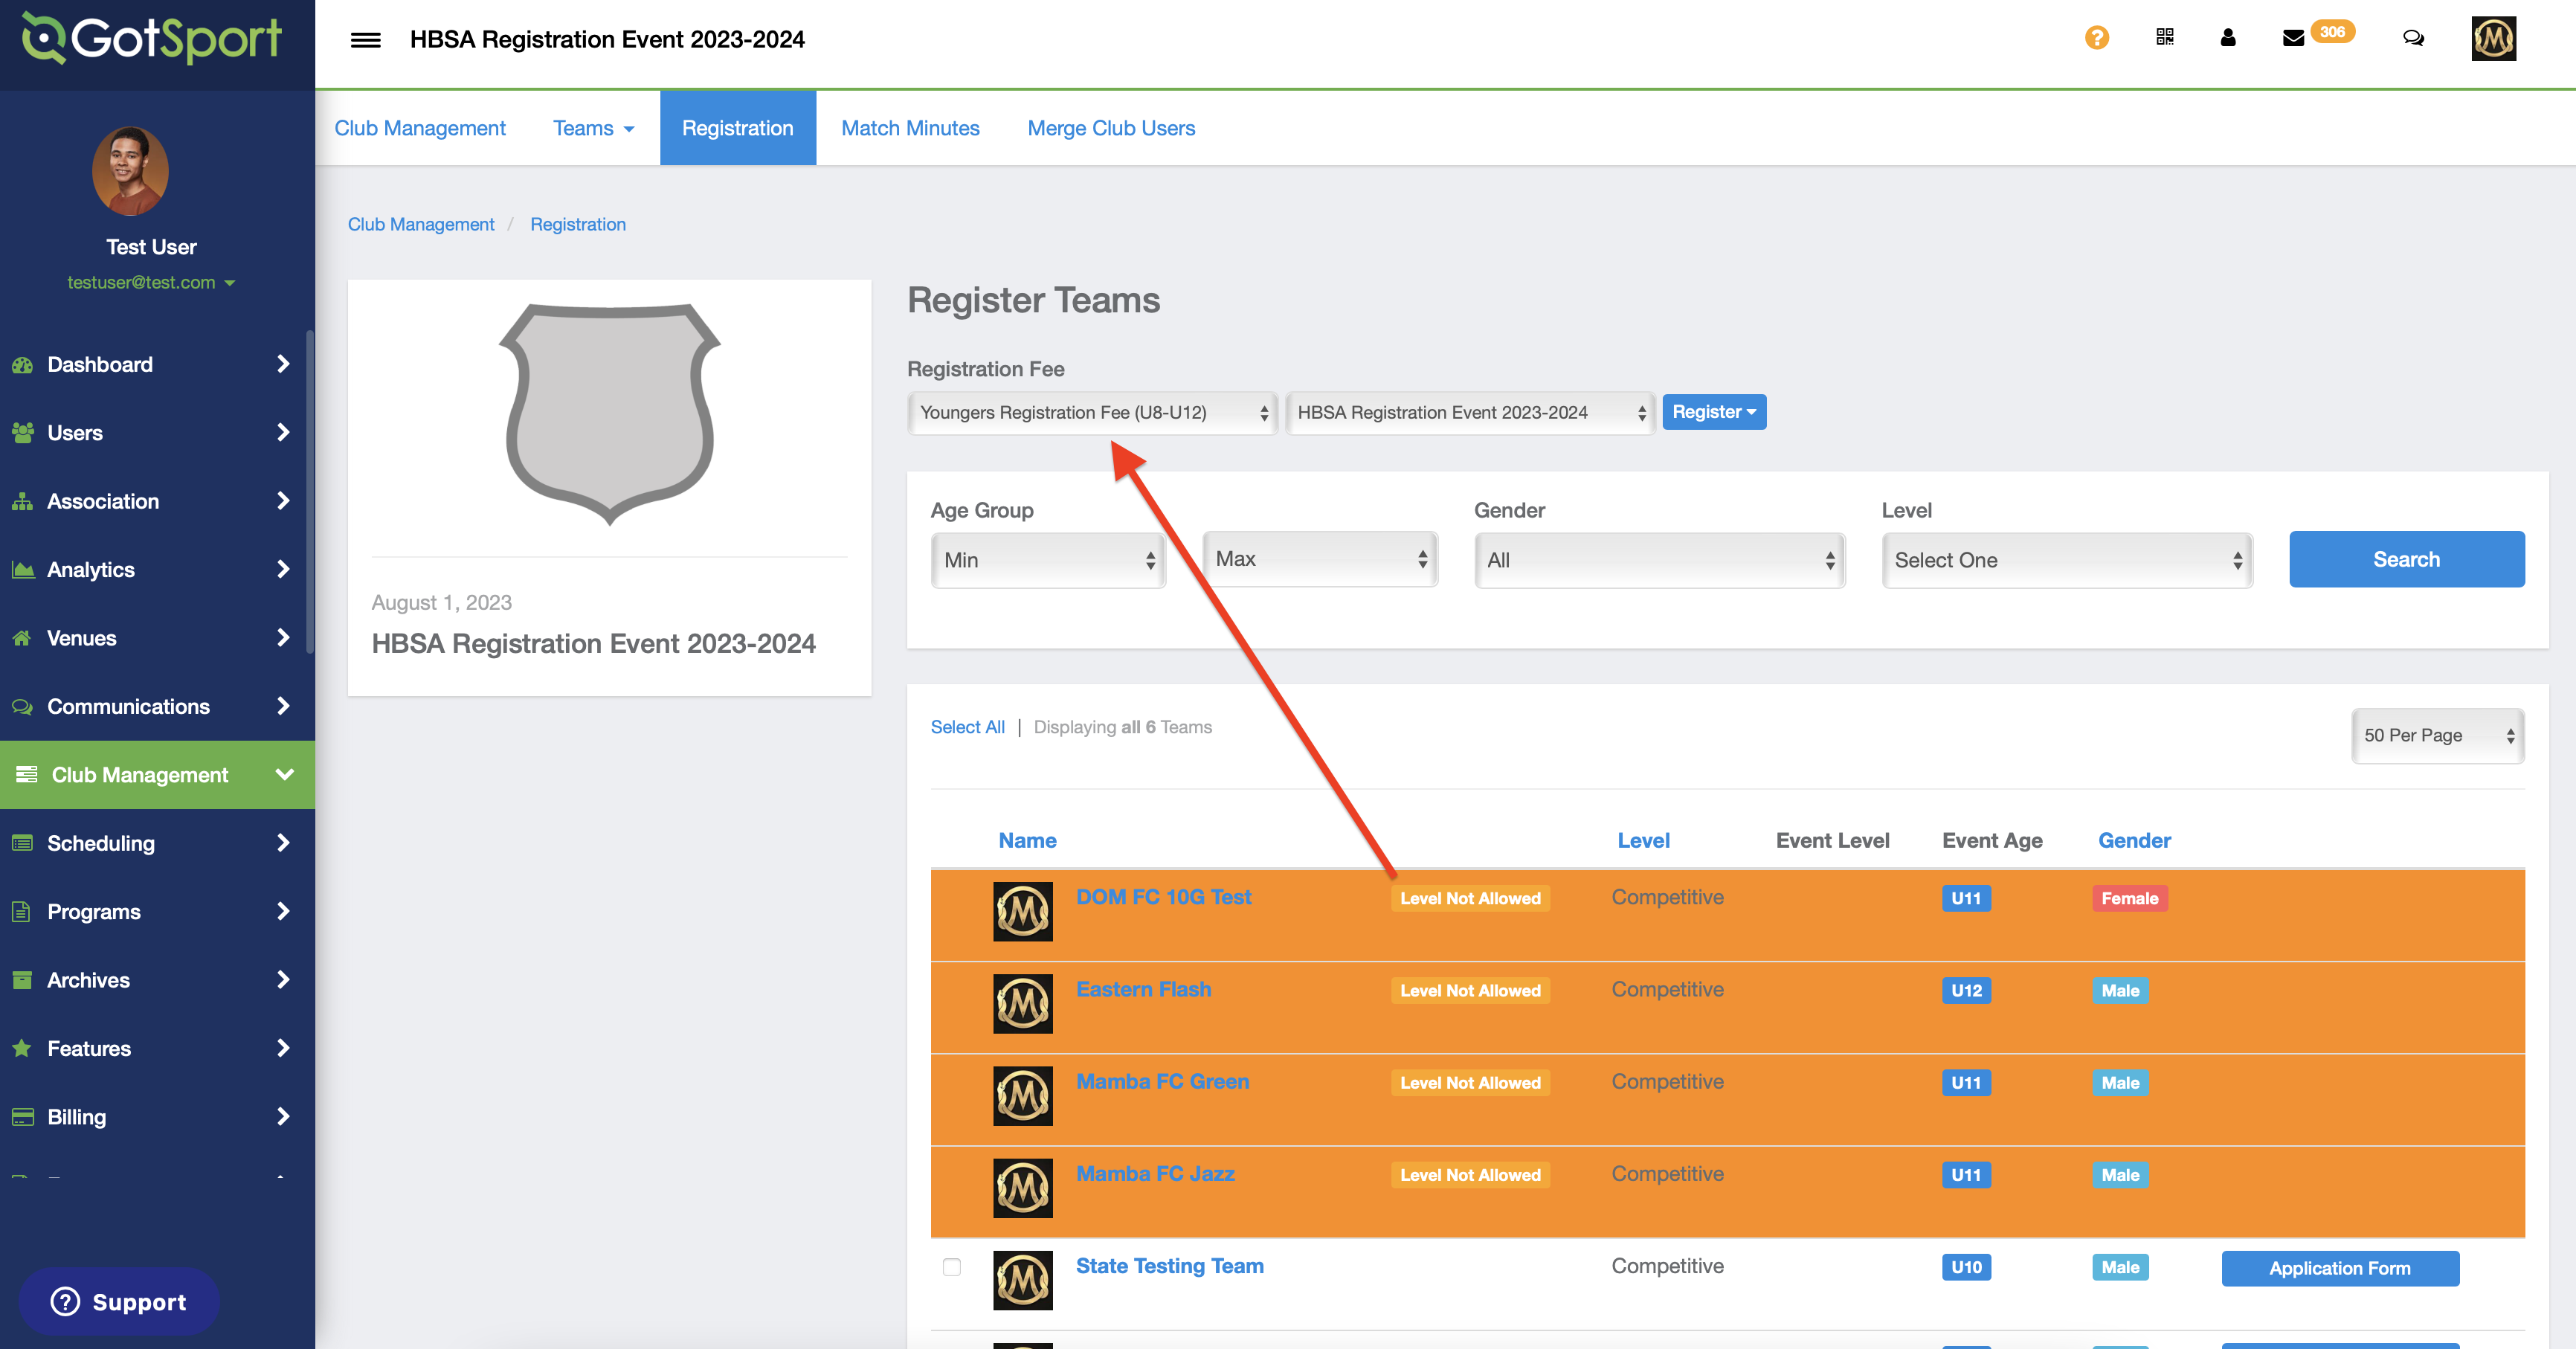Click the 306 unread messages badge

coord(2332,32)
